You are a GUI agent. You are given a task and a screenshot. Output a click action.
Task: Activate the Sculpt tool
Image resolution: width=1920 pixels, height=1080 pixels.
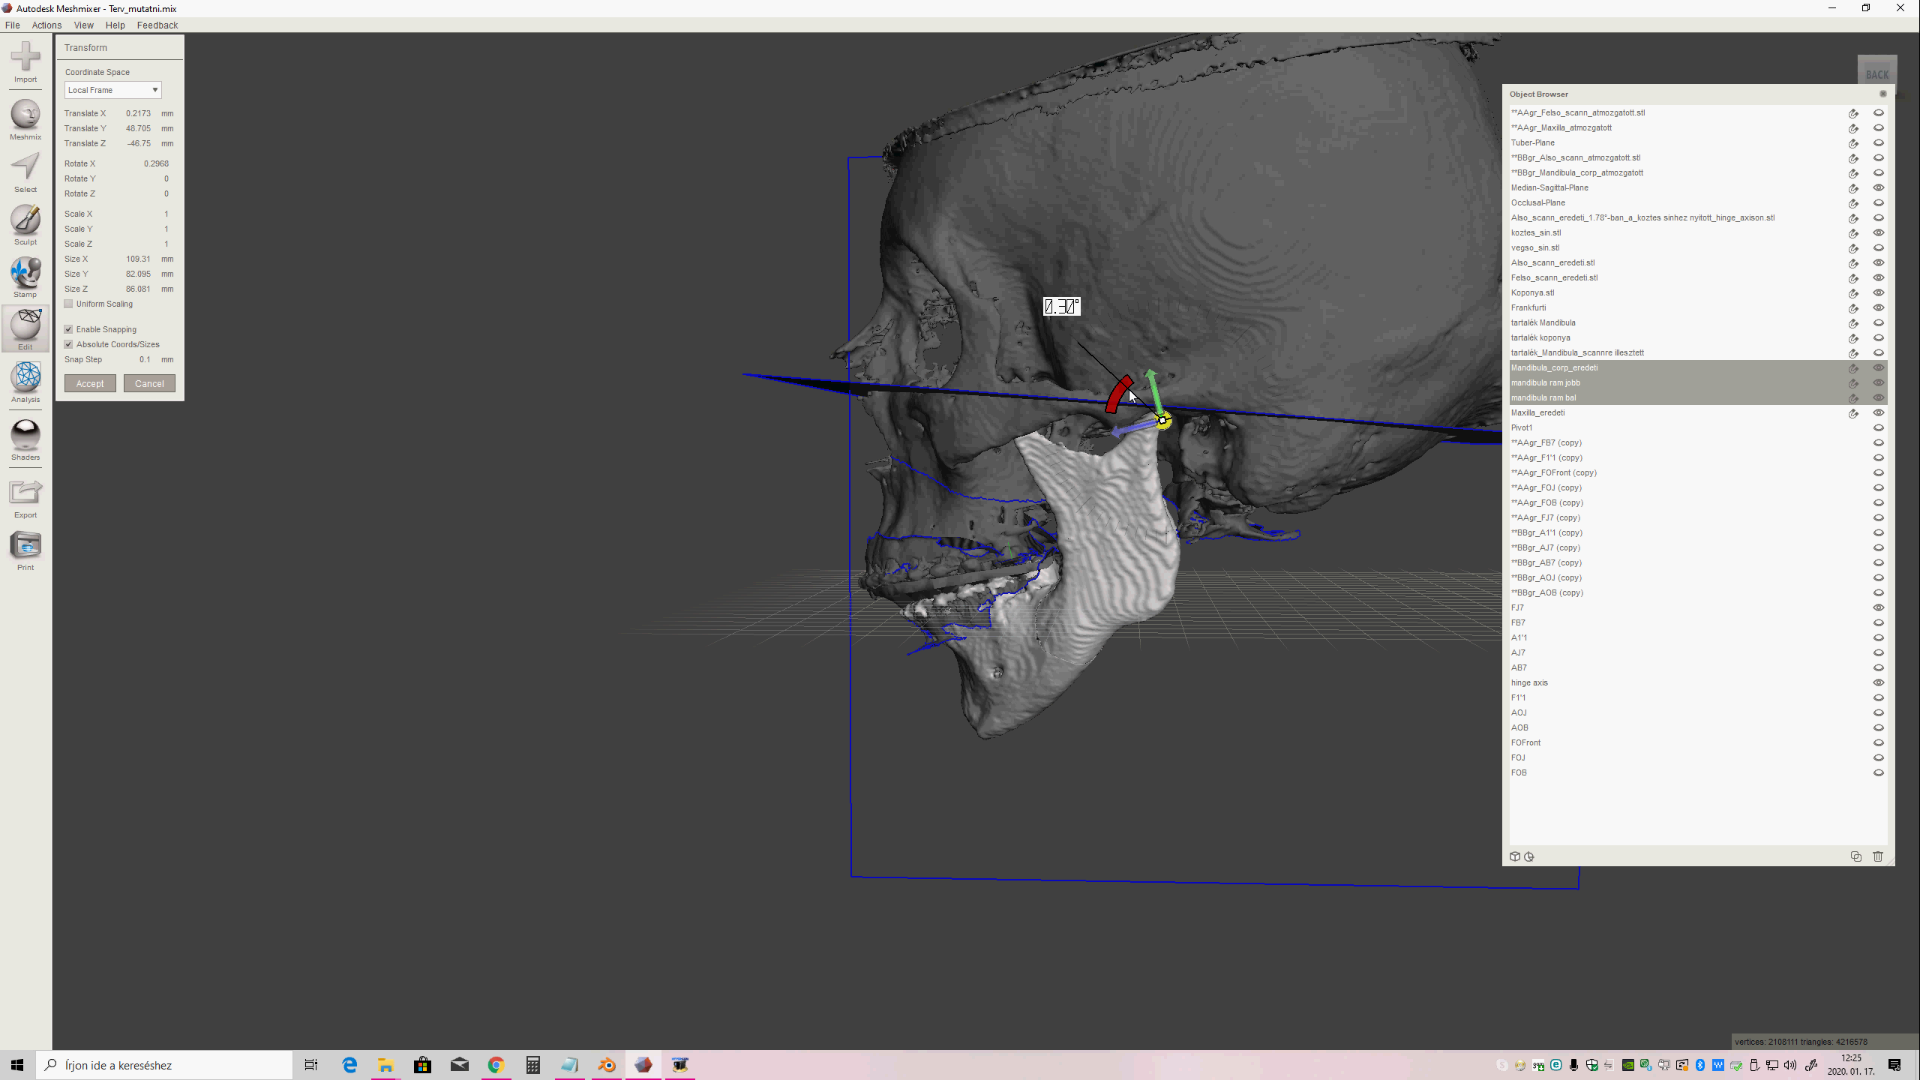click(x=25, y=222)
